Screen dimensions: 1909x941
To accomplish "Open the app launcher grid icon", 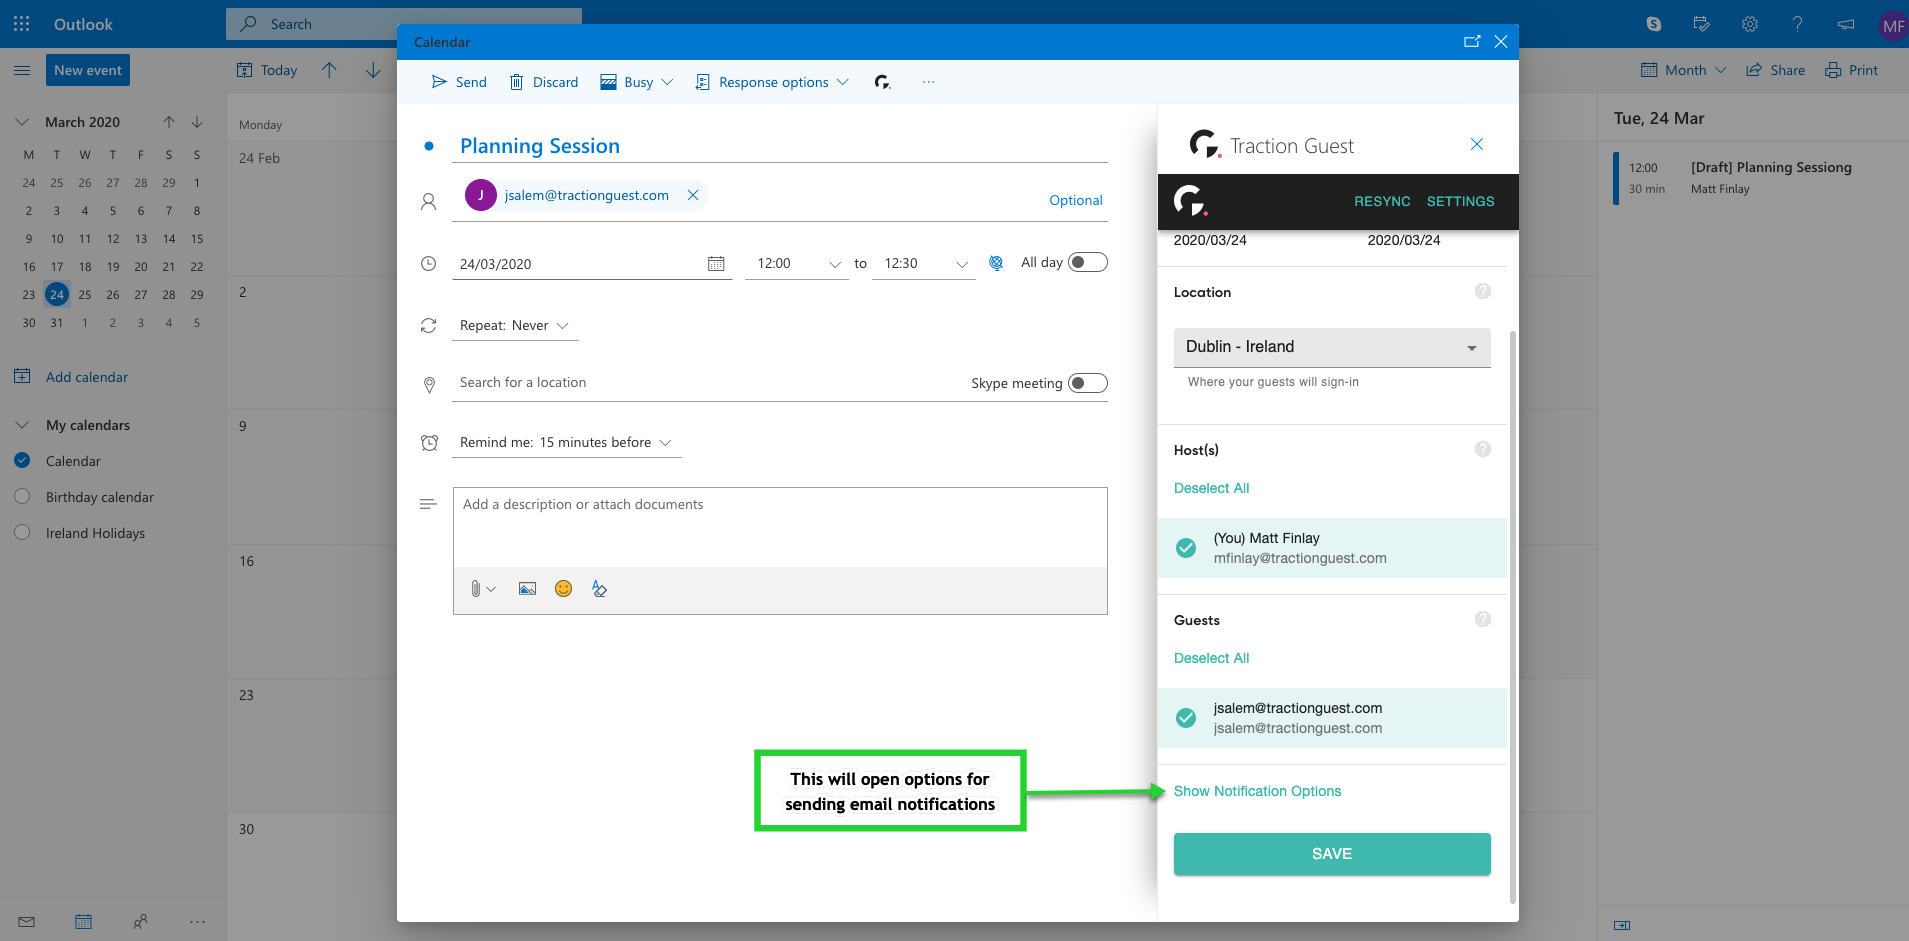I will (22, 23).
